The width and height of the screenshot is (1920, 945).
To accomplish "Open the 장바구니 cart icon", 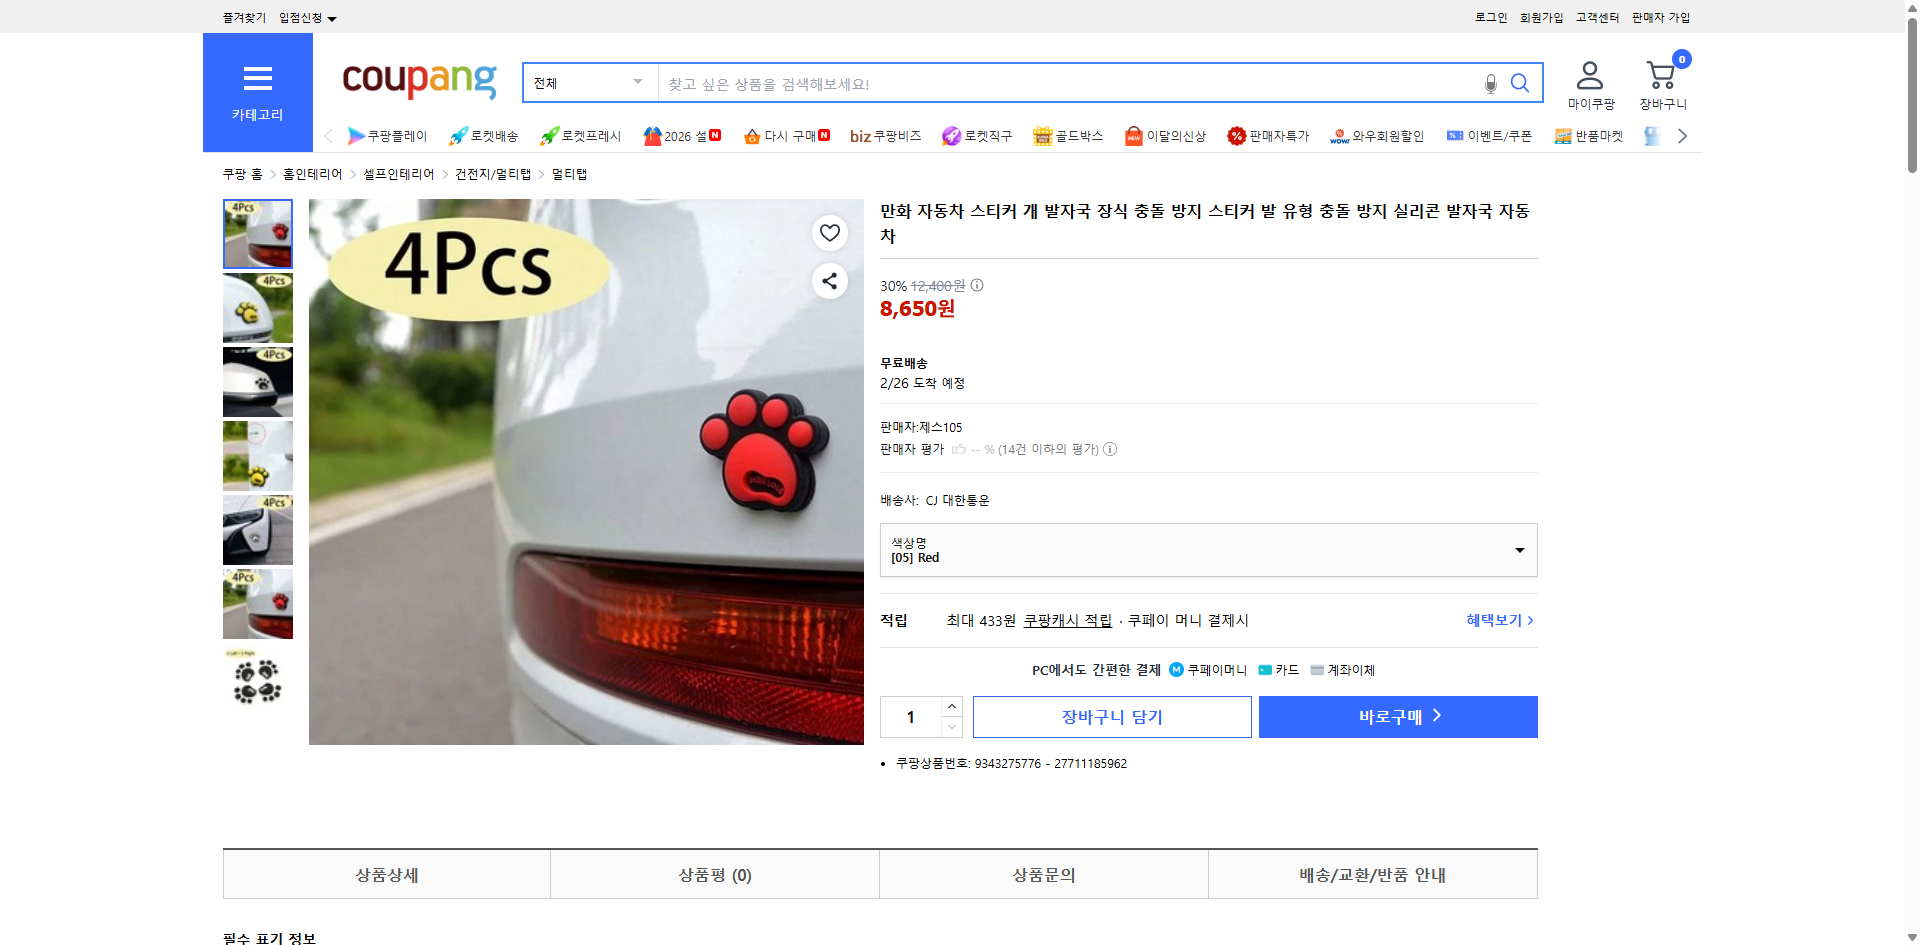I will (1661, 73).
